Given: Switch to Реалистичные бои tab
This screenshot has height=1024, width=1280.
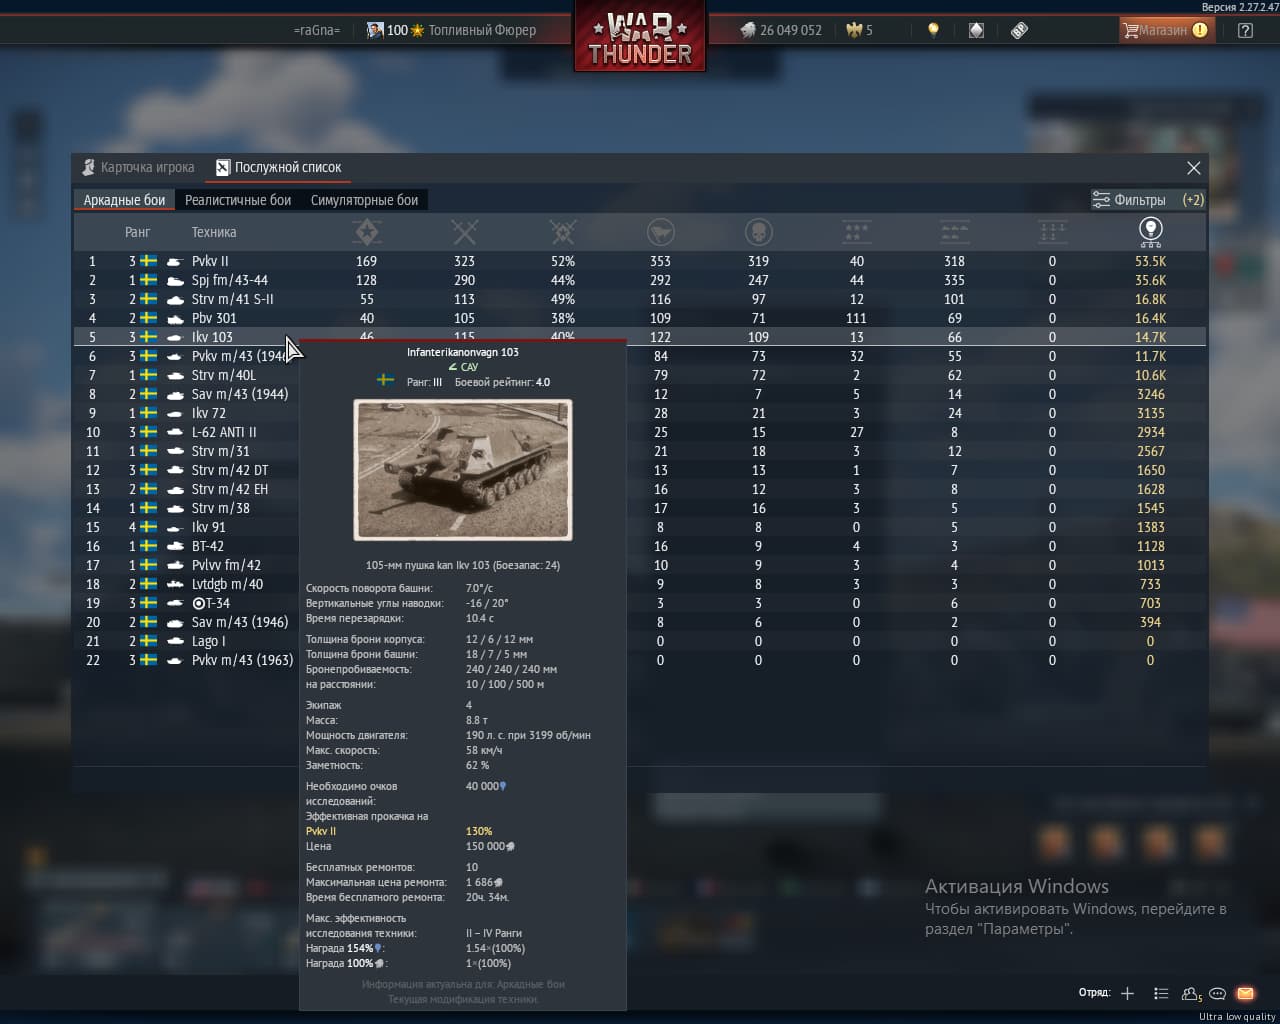Looking at the screenshot, I should pyautogui.click(x=238, y=200).
